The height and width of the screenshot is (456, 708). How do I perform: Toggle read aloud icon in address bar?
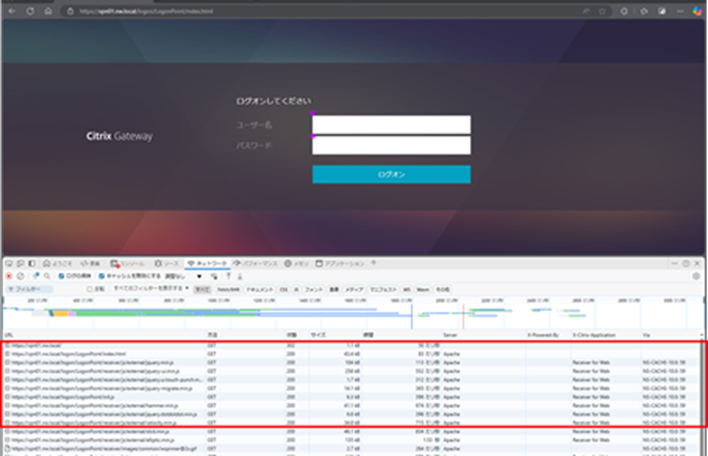coord(586,11)
